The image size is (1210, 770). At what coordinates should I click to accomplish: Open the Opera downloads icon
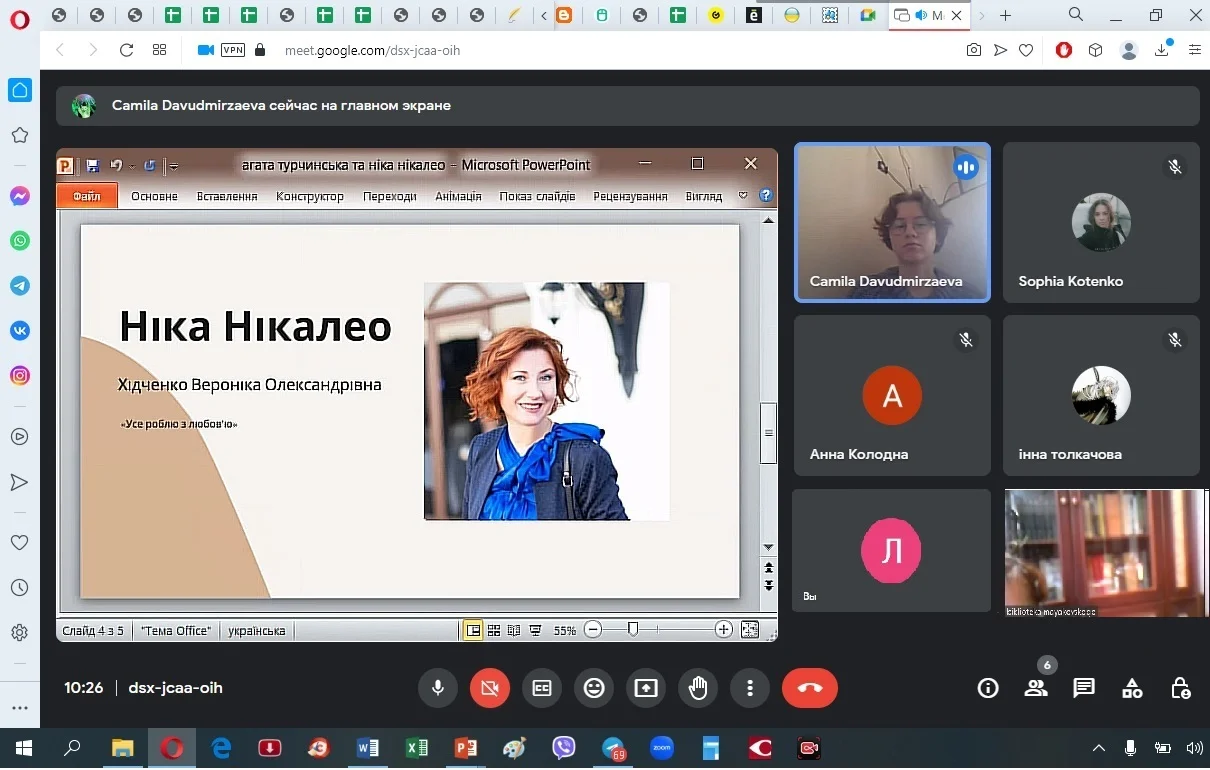point(1162,50)
